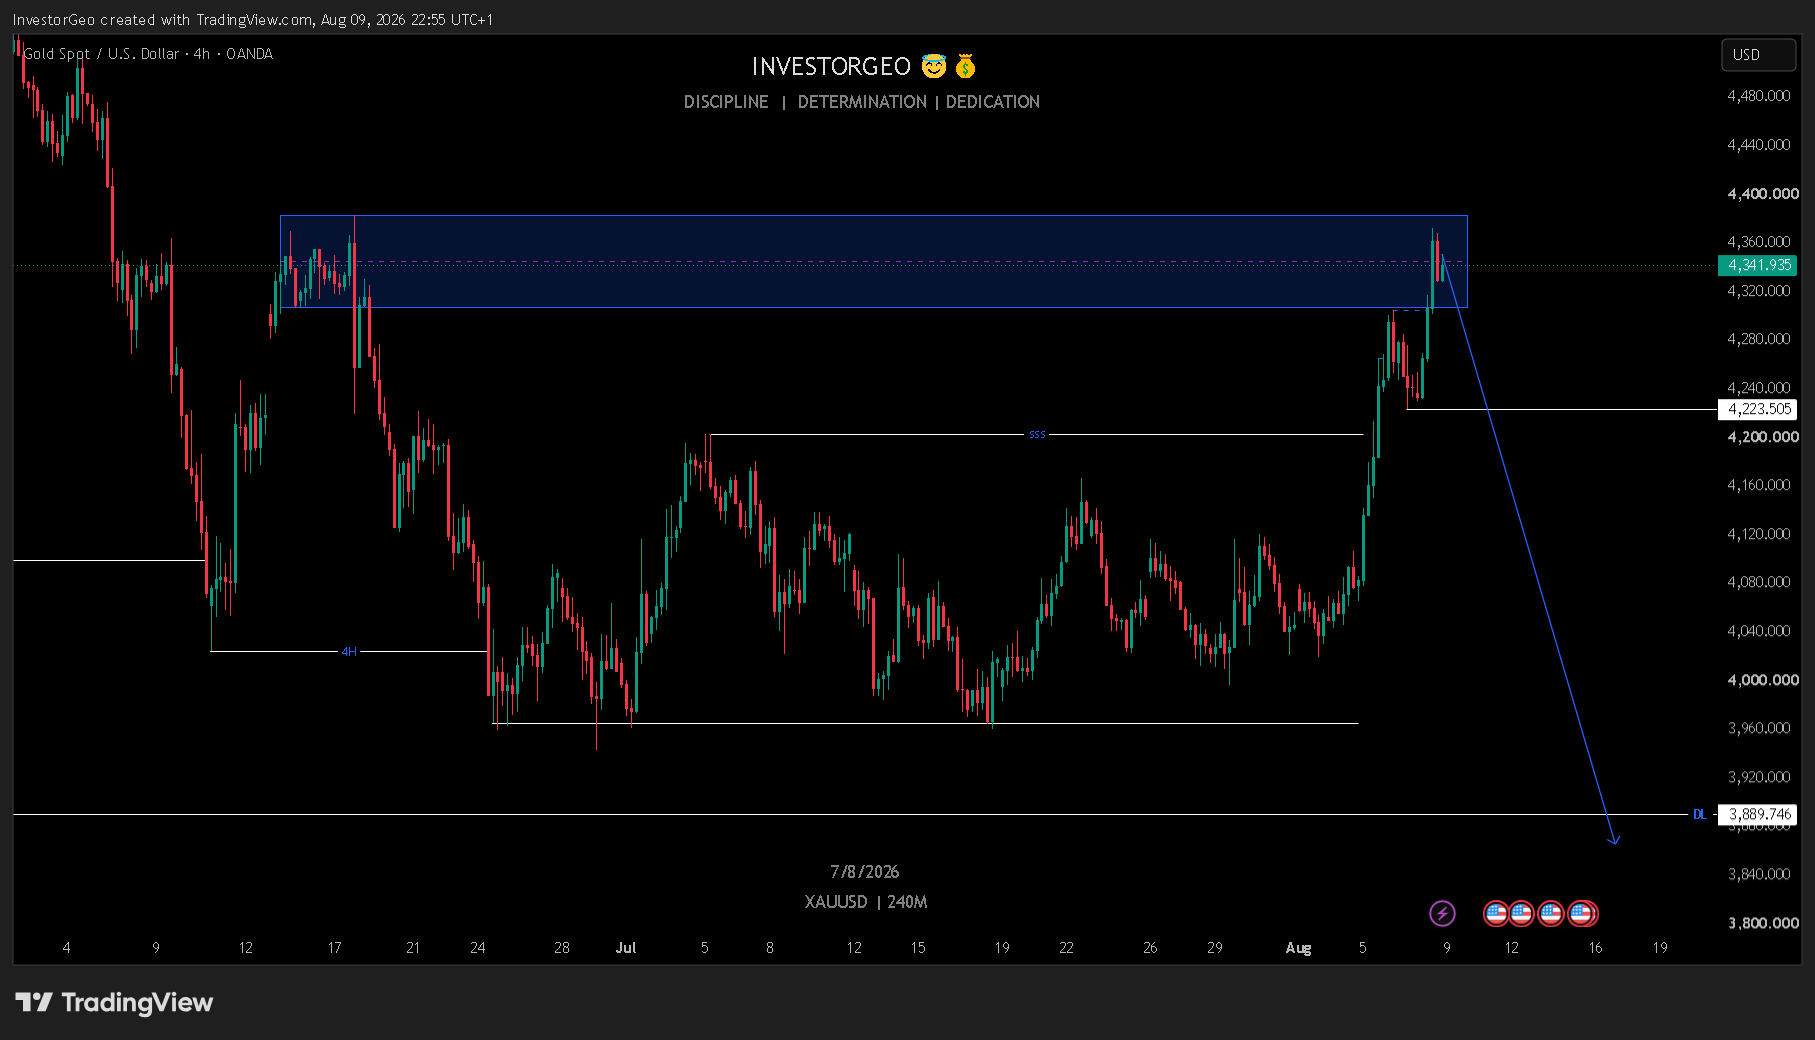Click the Jul label on the time axis
Viewport: 1815px width, 1040px height.
click(x=626, y=948)
